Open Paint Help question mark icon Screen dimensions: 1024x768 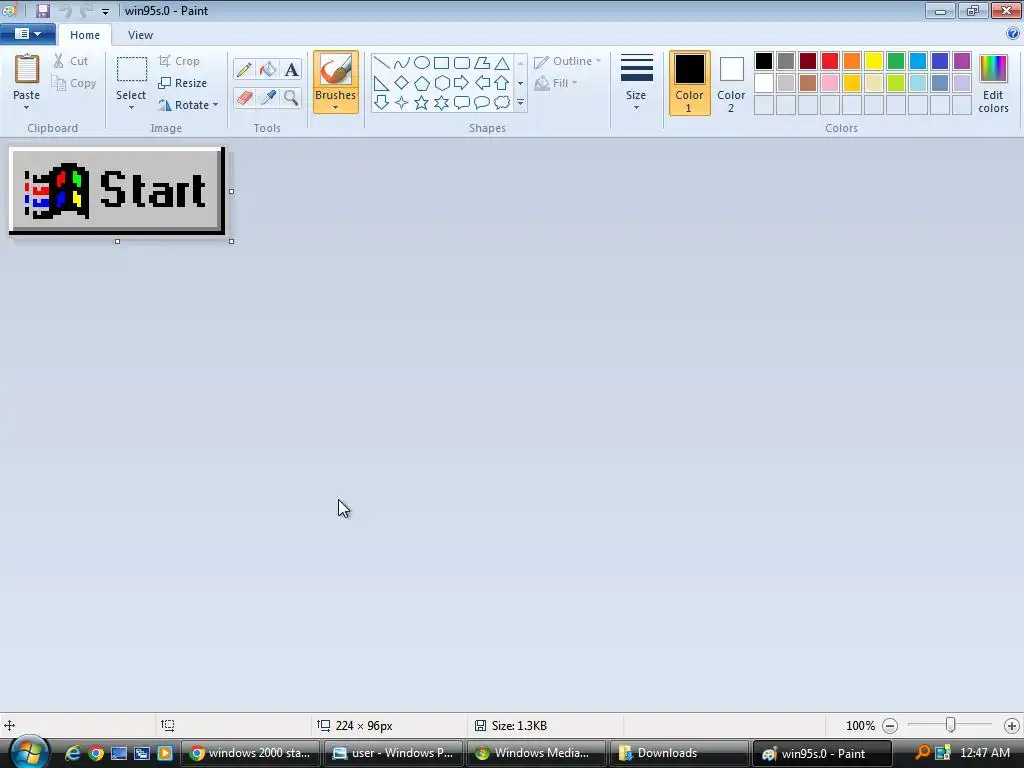pyautogui.click(x=1013, y=33)
